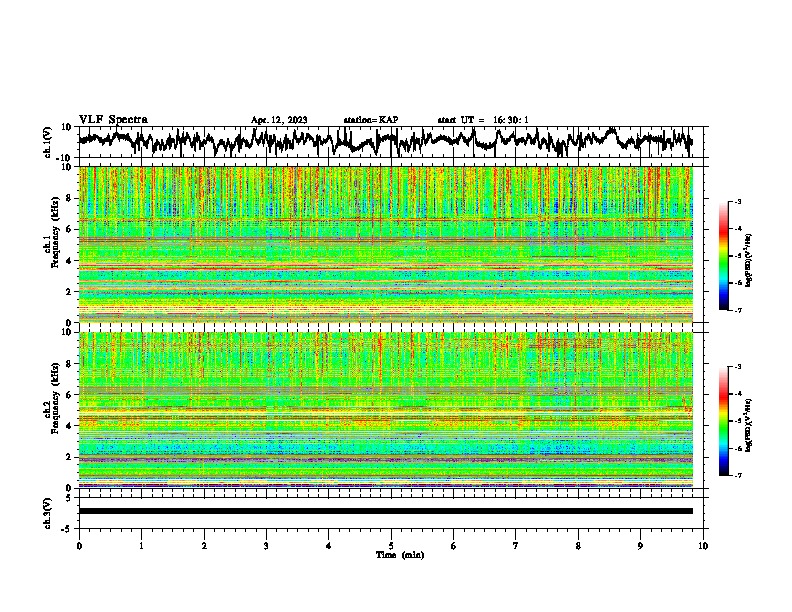The height and width of the screenshot is (612, 792).
Task: Click the color scale bar beside ch.1 spectrogram
Action: point(723,256)
